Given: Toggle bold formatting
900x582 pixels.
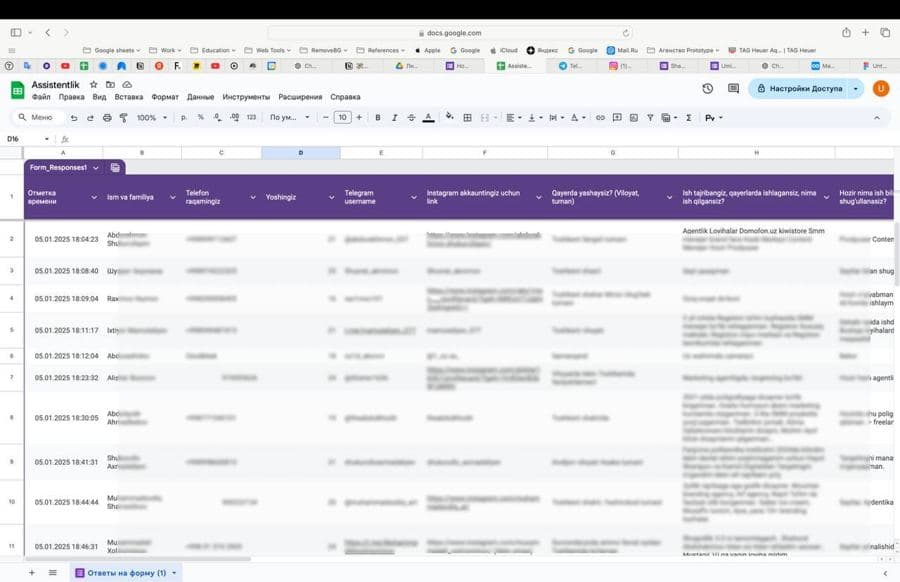Looking at the screenshot, I should click(378, 118).
